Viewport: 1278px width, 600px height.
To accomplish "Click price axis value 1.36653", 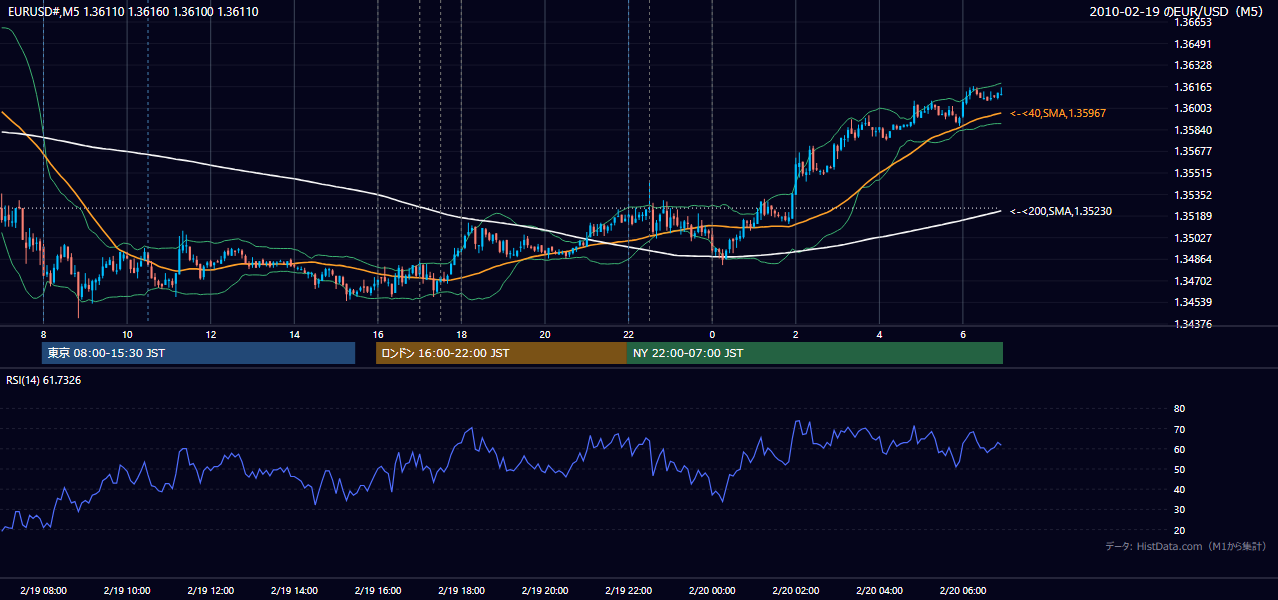I will [x=1192, y=22].
